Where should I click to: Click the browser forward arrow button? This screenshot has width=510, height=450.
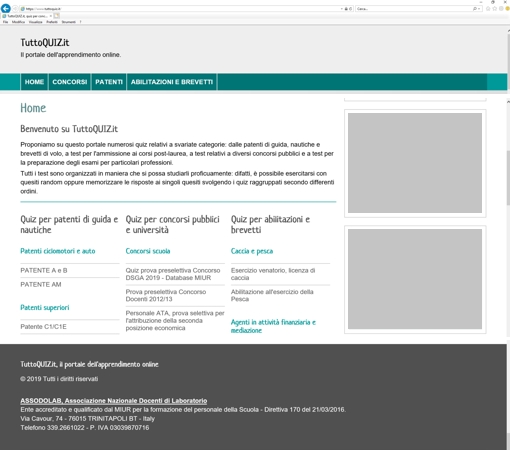point(15,9)
